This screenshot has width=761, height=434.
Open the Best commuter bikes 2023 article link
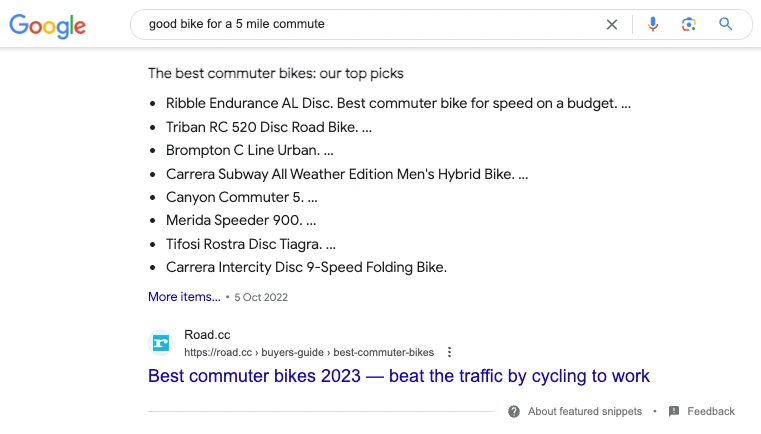point(398,376)
